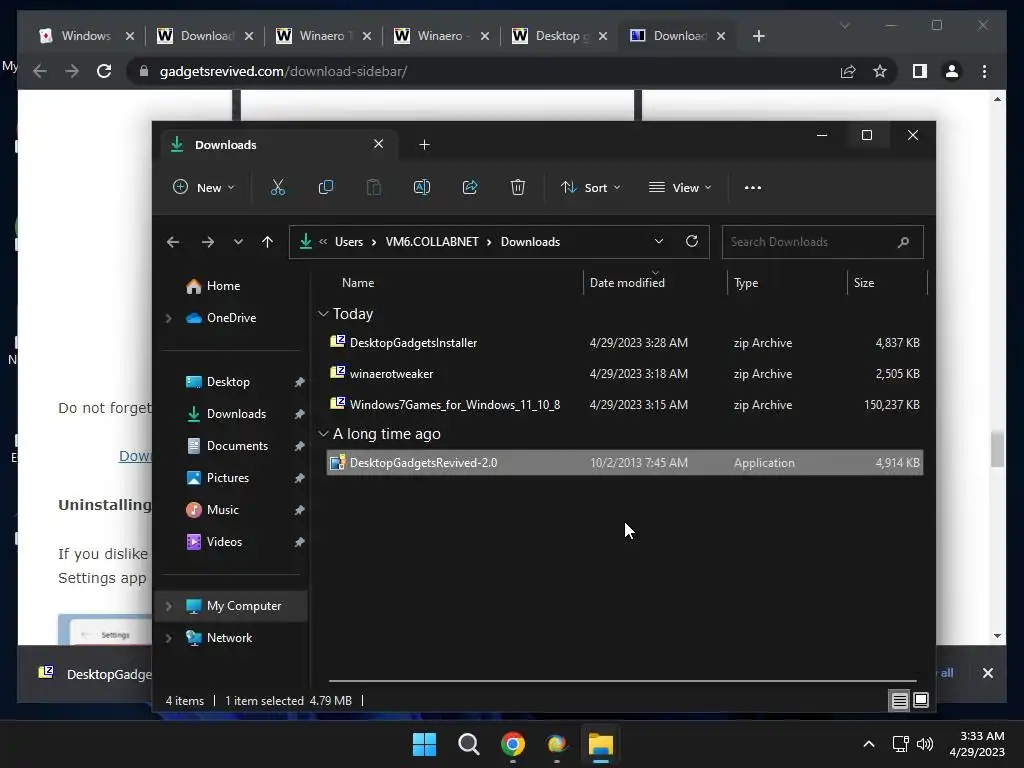The height and width of the screenshot is (768, 1024).
Task: Click the Chrome page vertical scrollbar thumb
Action: pos(997,449)
